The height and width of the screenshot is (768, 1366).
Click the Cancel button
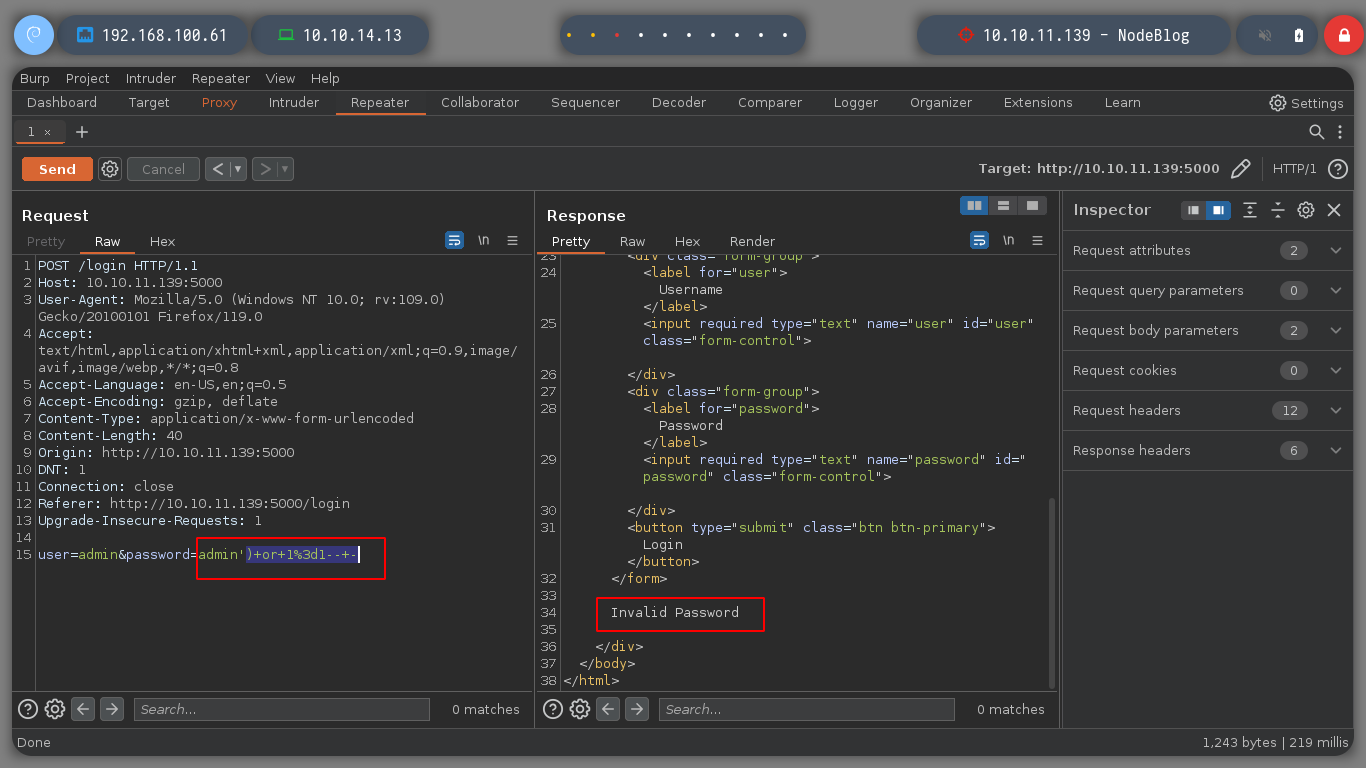[x=163, y=169]
